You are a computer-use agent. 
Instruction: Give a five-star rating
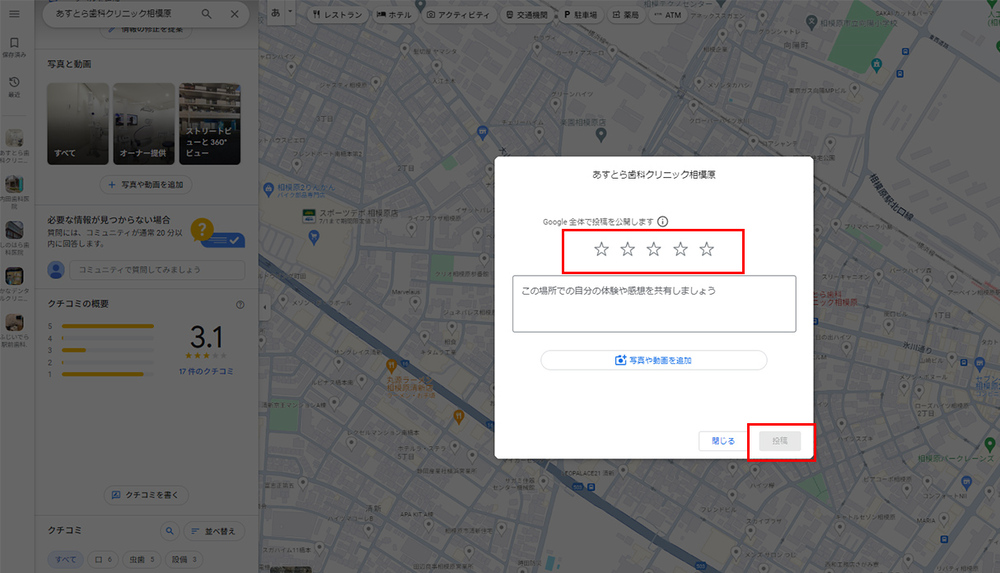pos(707,250)
